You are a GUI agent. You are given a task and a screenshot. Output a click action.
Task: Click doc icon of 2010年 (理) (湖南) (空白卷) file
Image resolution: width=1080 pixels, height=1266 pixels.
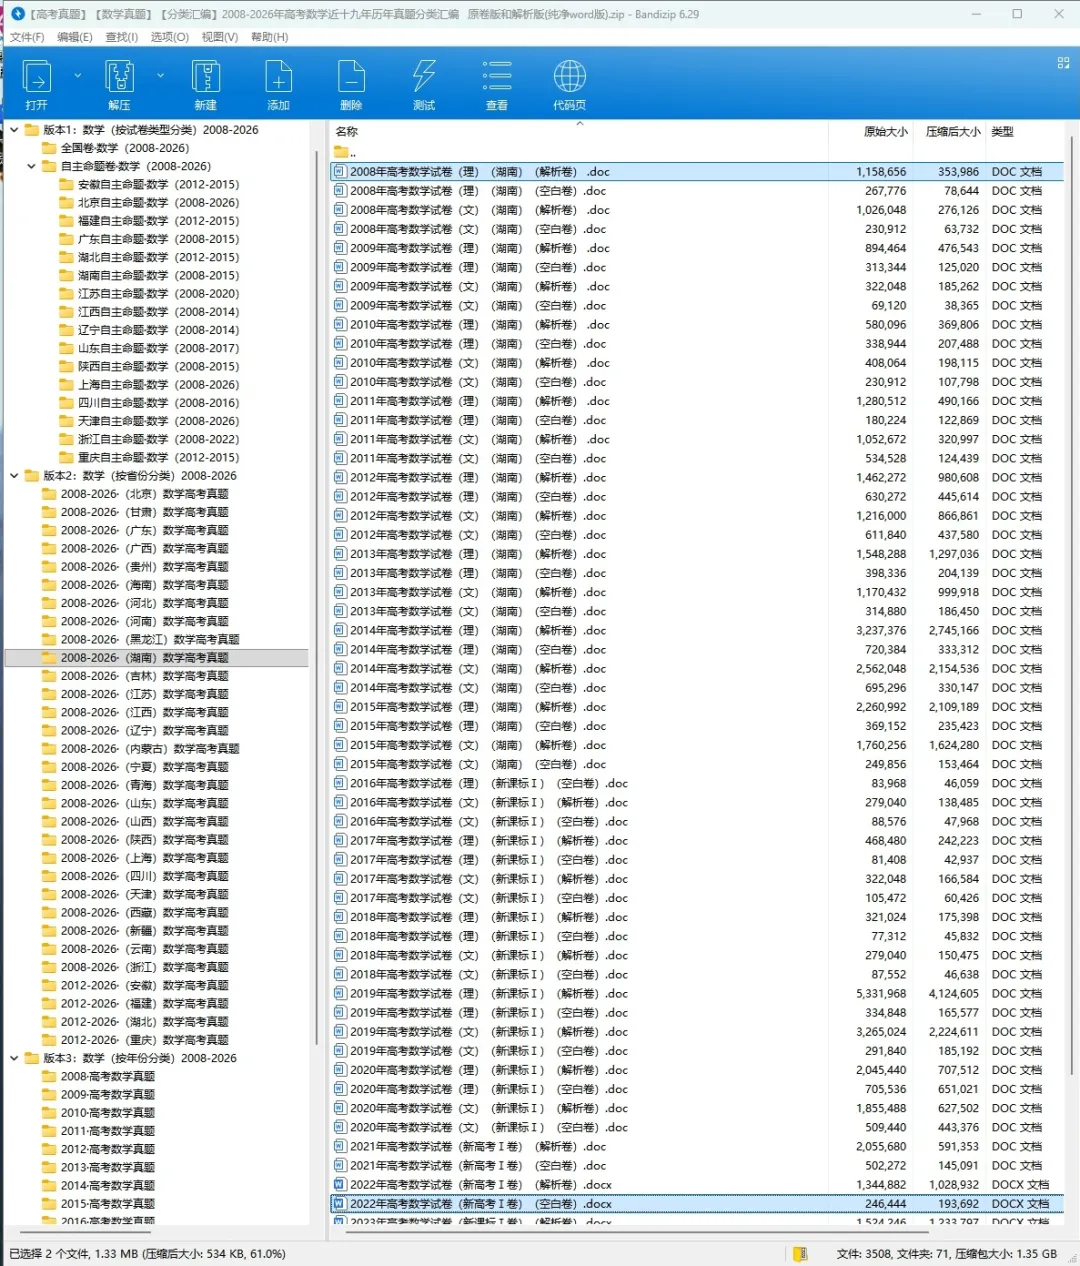(x=340, y=344)
